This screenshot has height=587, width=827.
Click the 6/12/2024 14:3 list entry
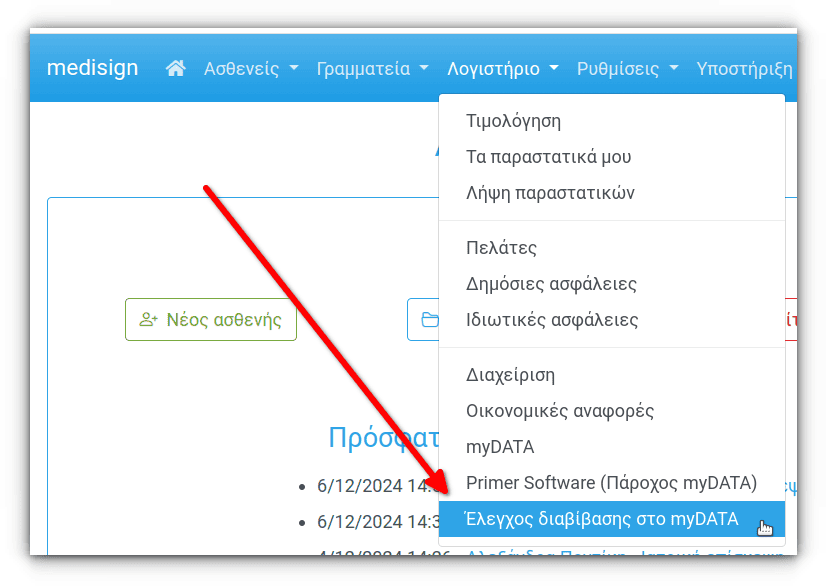coord(378,522)
